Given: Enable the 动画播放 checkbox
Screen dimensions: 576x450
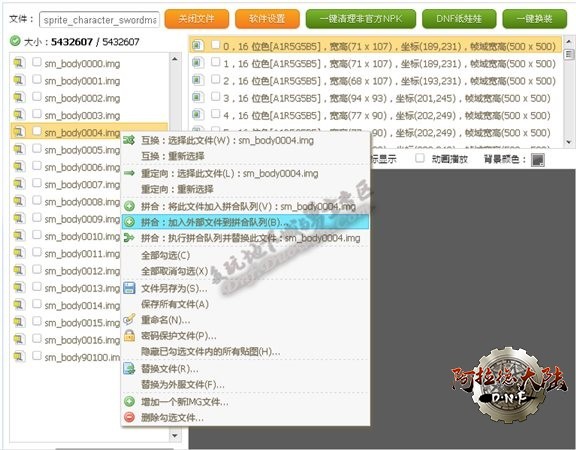Looking at the screenshot, I should [420, 158].
